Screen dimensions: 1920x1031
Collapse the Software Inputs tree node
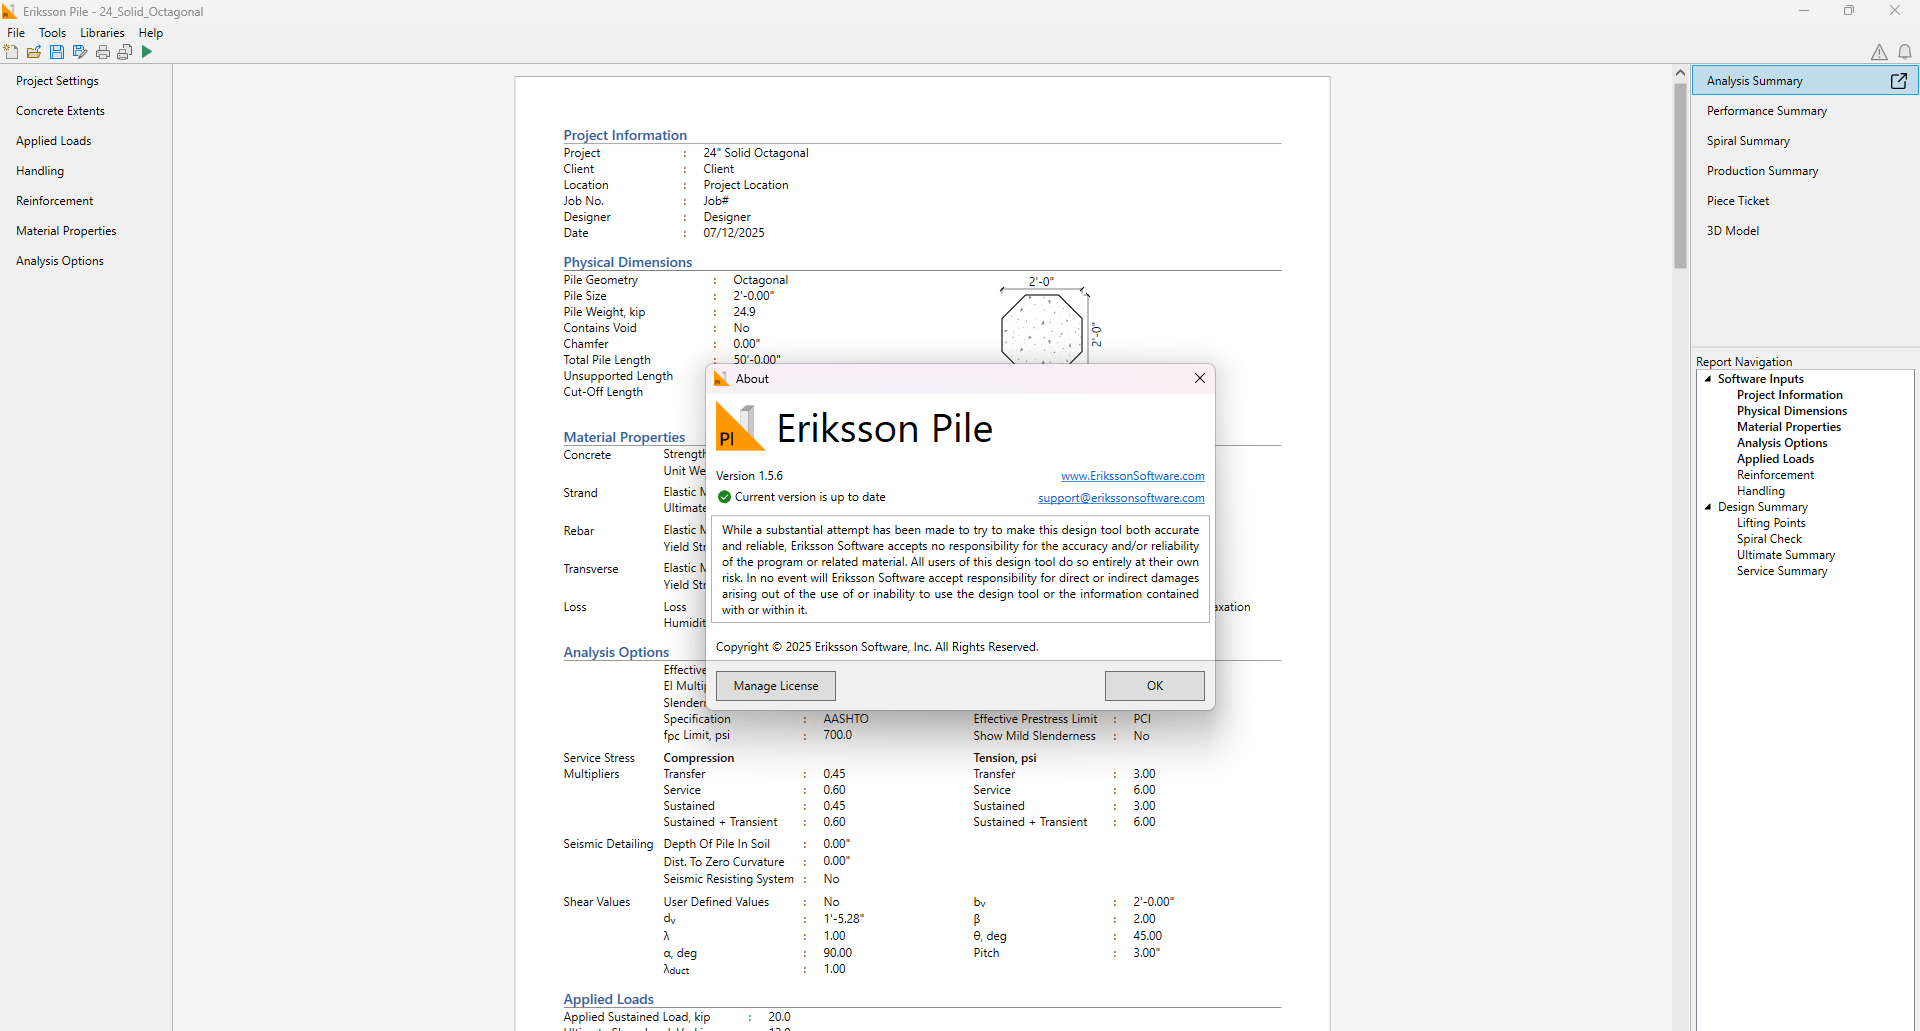pyautogui.click(x=1708, y=379)
